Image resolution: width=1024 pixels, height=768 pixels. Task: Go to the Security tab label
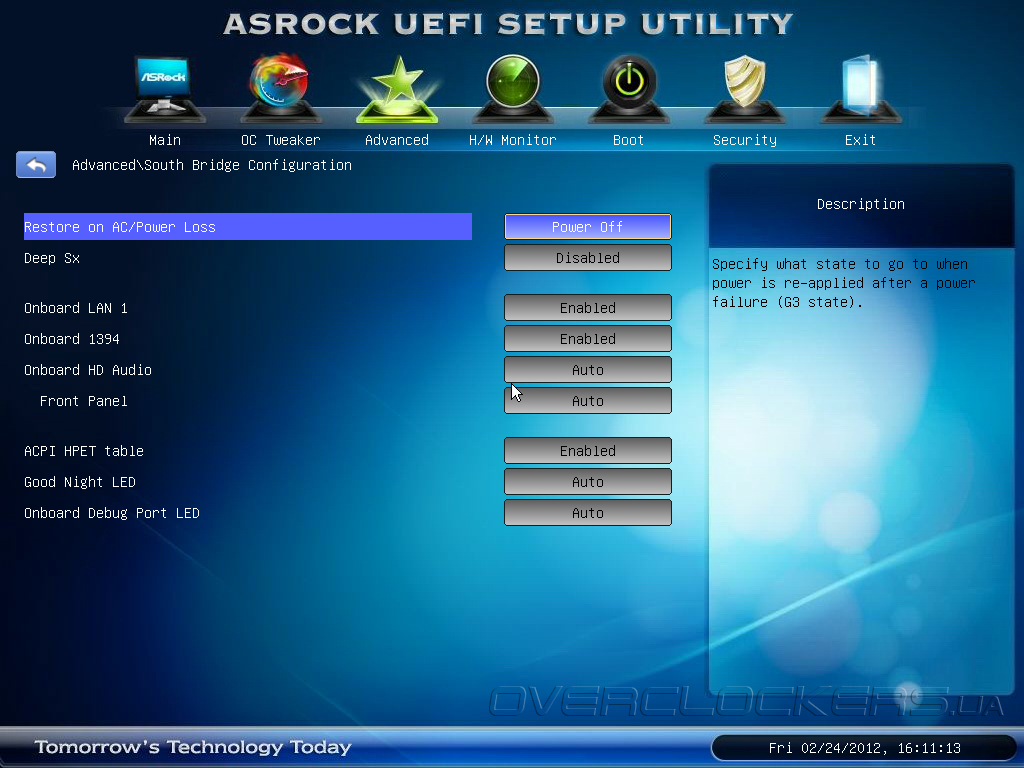click(744, 140)
